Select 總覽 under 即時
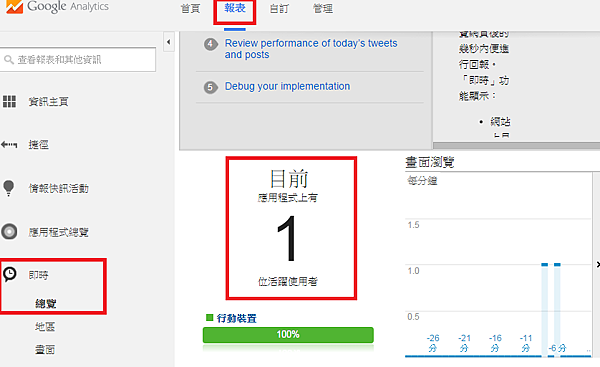The width and height of the screenshot is (600, 367). (x=46, y=303)
